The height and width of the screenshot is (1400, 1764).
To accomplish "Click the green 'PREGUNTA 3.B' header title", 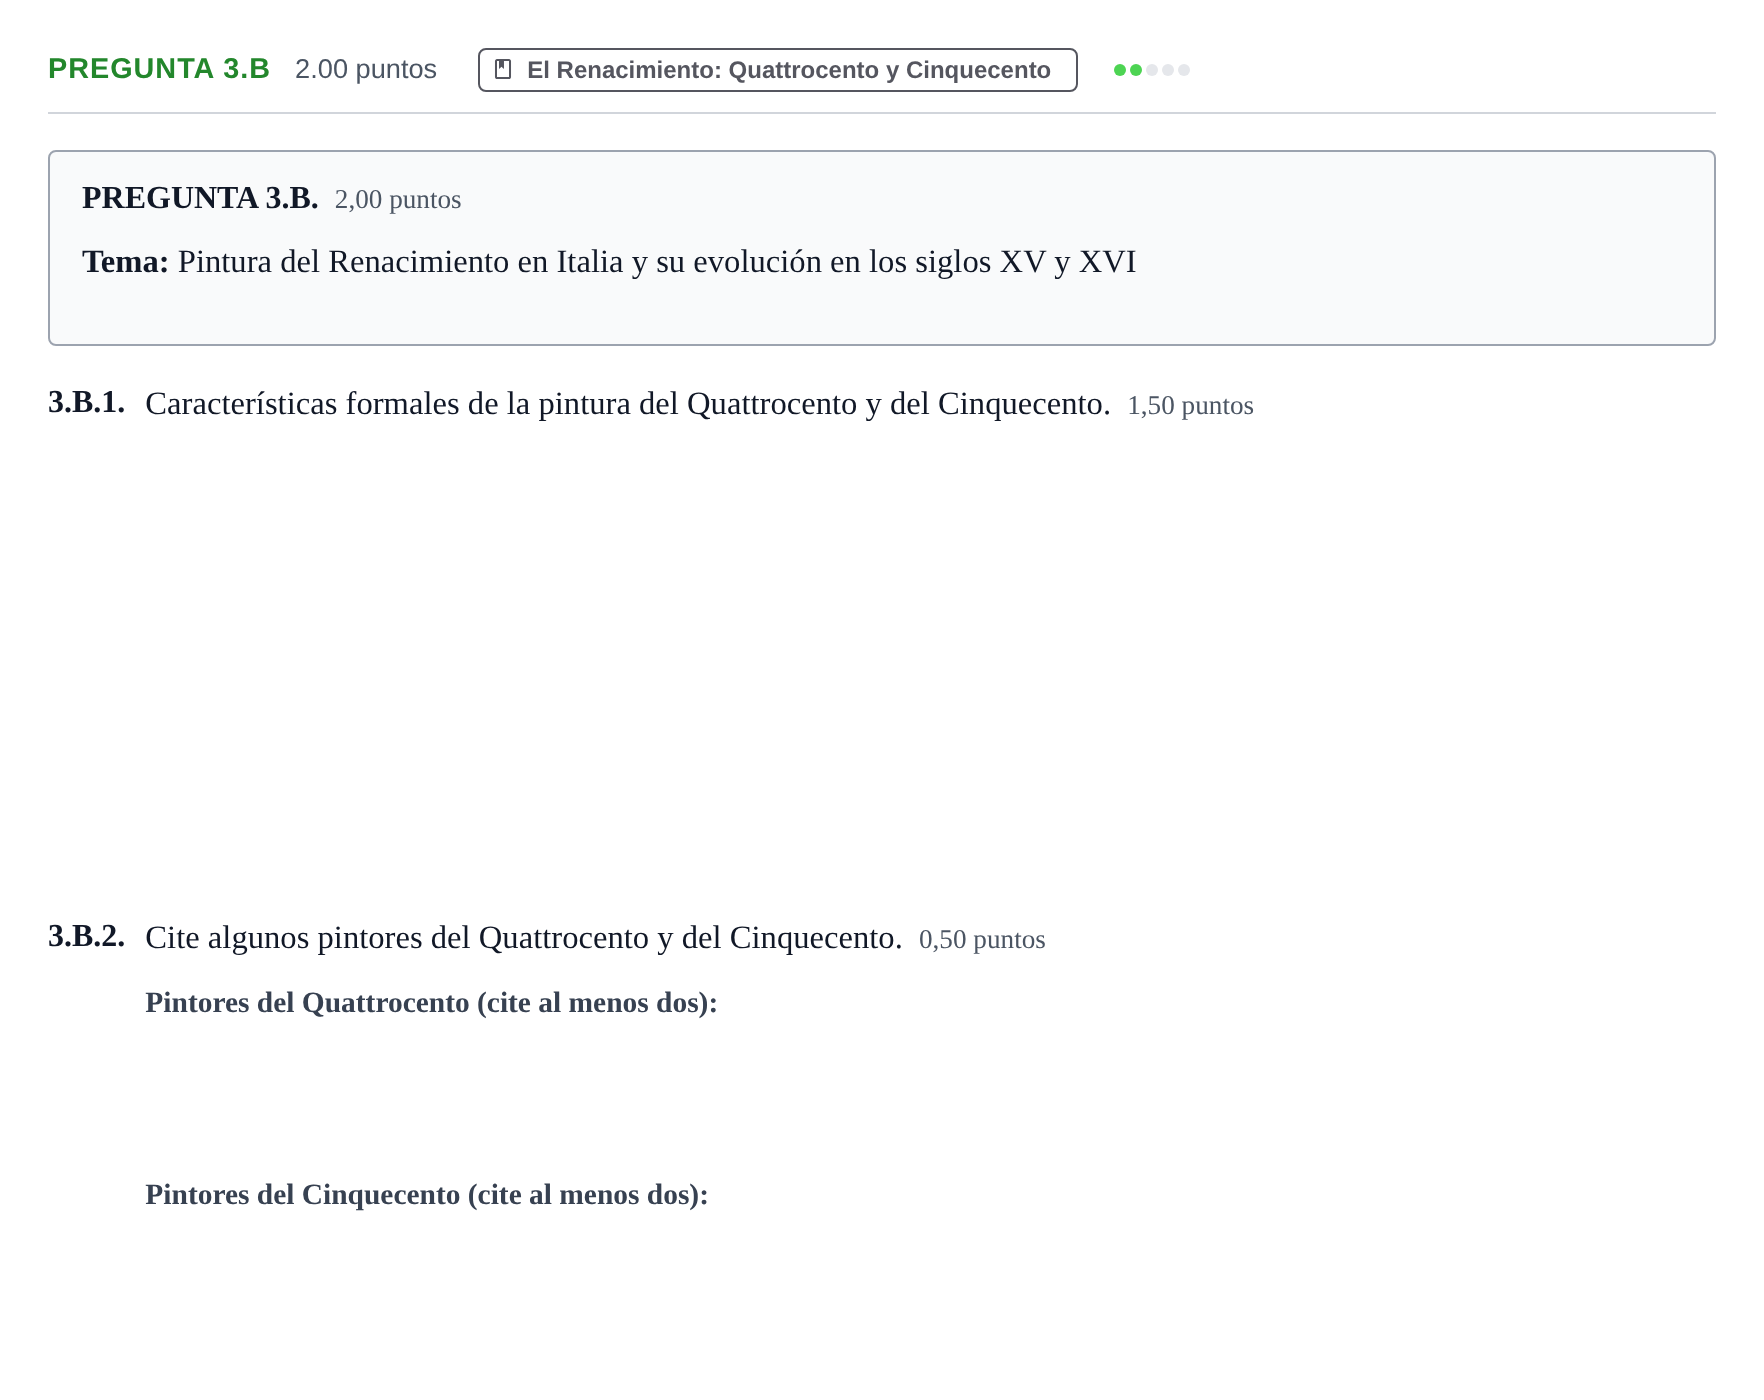I will [x=159, y=69].
